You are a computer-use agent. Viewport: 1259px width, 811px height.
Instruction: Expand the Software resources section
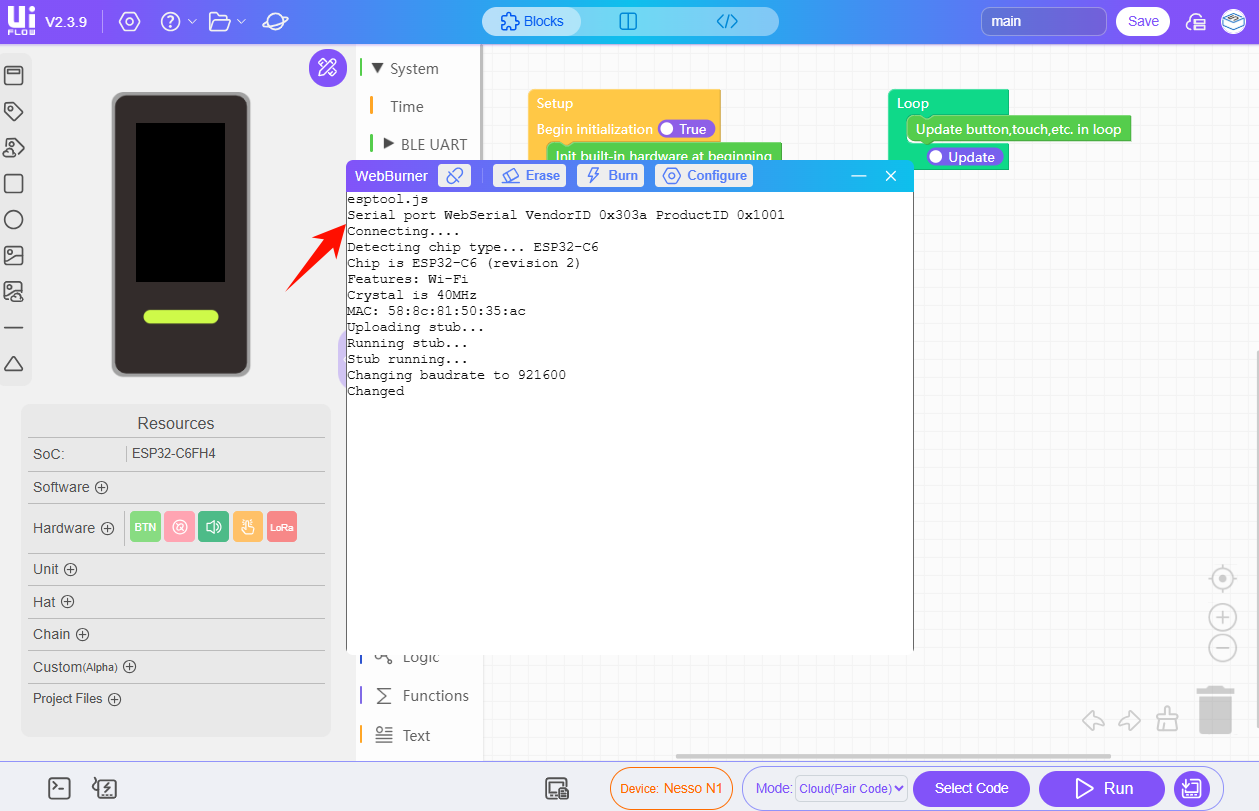101,487
